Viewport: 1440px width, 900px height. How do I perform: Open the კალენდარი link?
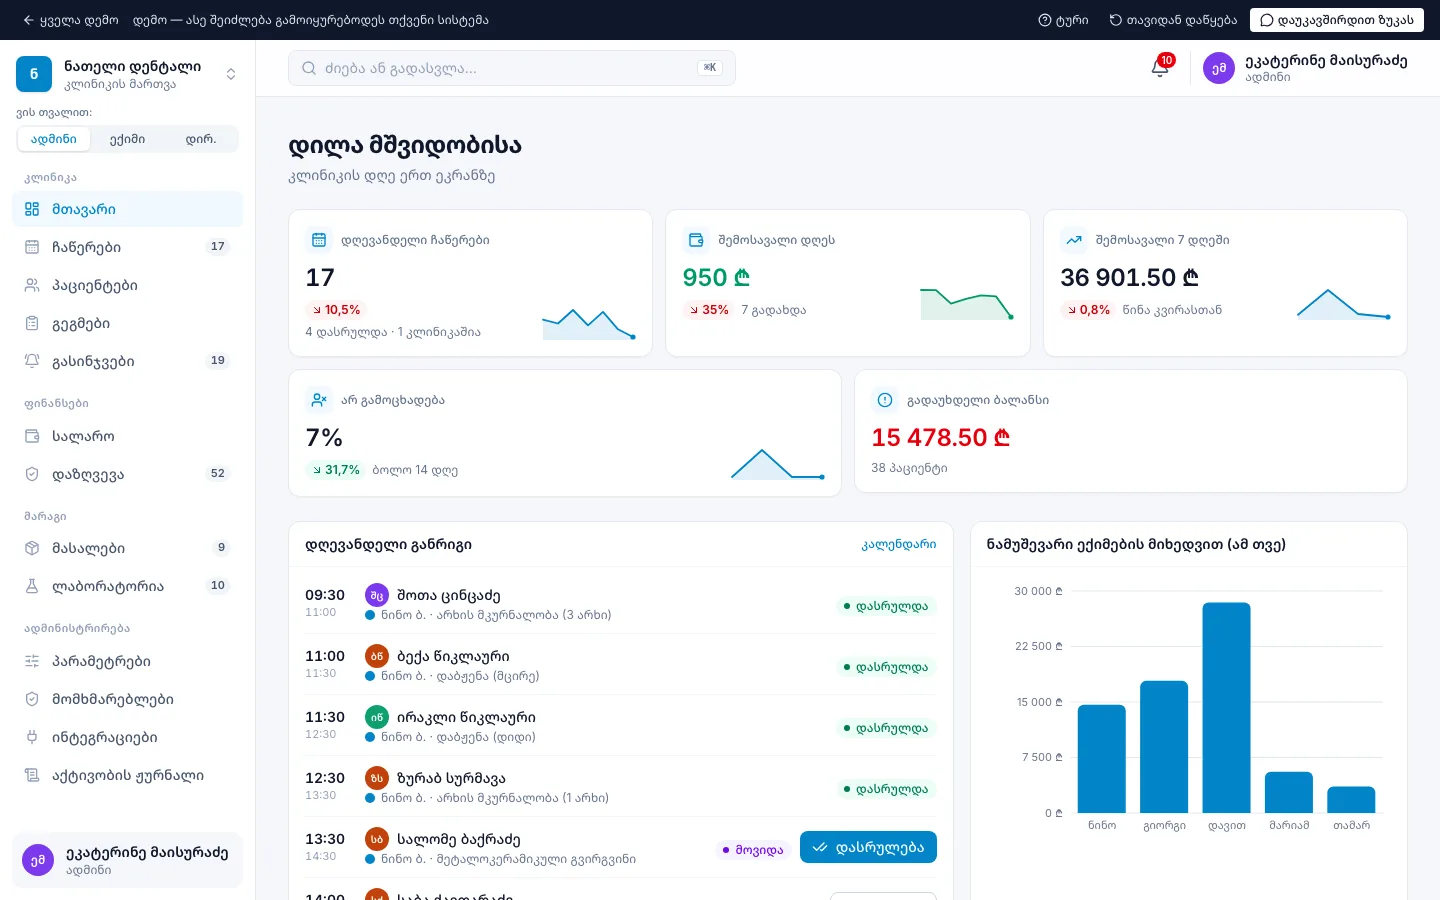pyautogui.click(x=899, y=545)
